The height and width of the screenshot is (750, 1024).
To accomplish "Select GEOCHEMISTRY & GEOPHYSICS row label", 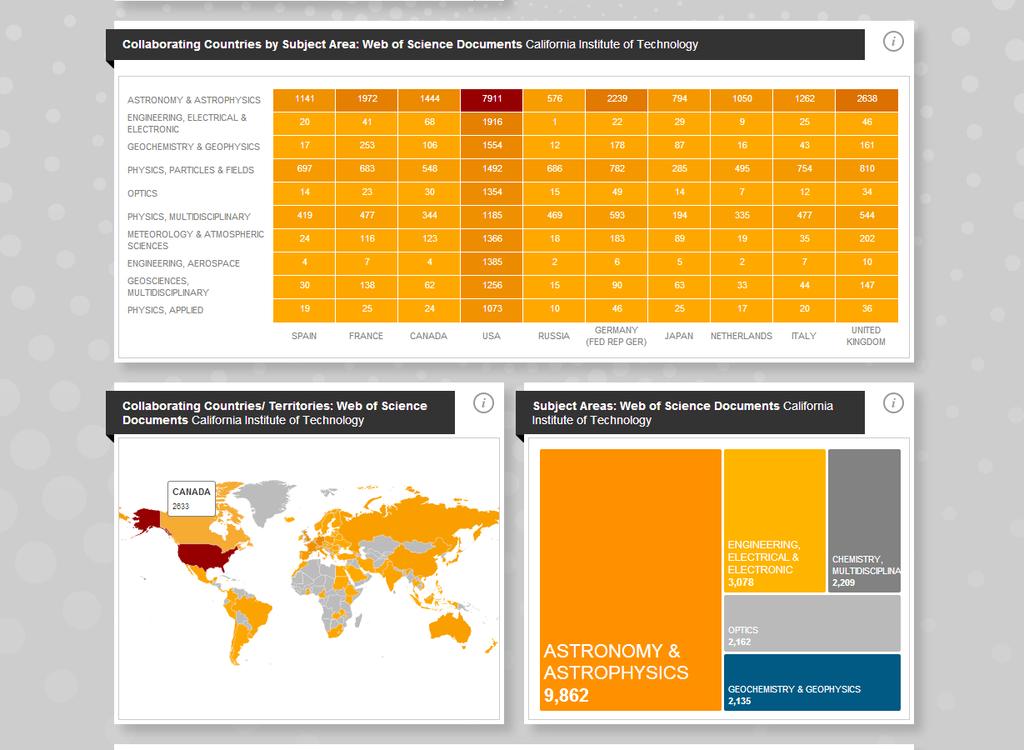I will (193, 147).
